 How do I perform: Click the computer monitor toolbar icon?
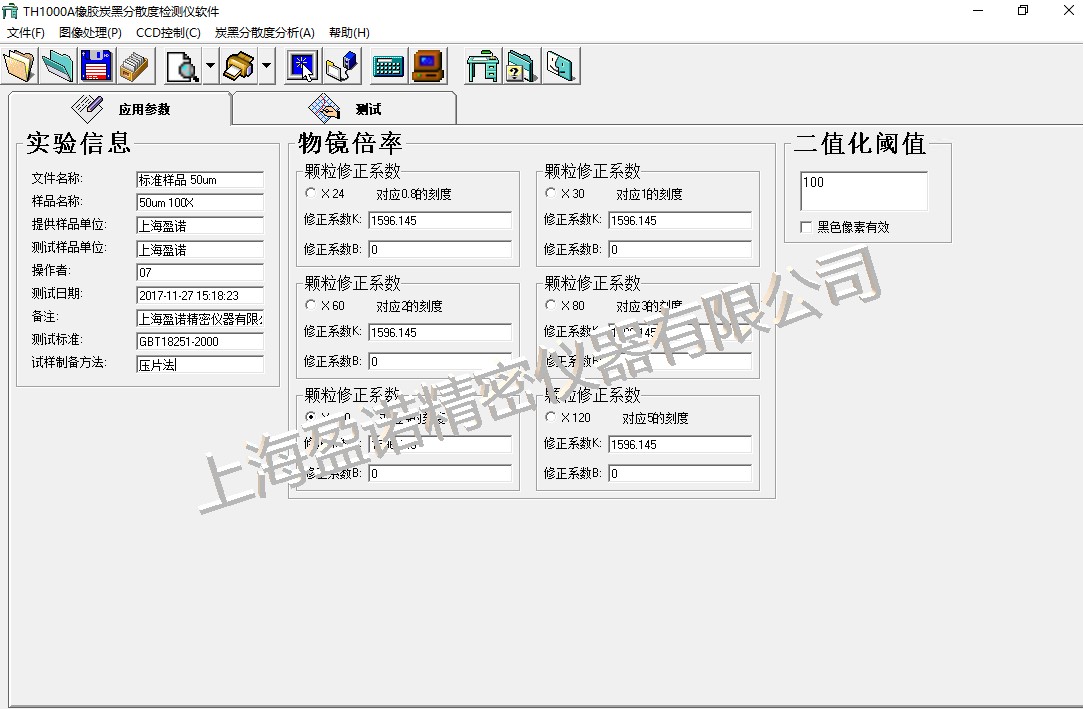(428, 66)
